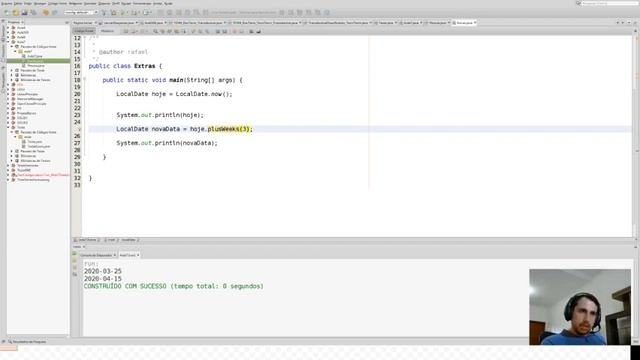The image size is (640, 360).
Task: Click the Shift Line Right icon
Action: pyautogui.click(x=224, y=31)
